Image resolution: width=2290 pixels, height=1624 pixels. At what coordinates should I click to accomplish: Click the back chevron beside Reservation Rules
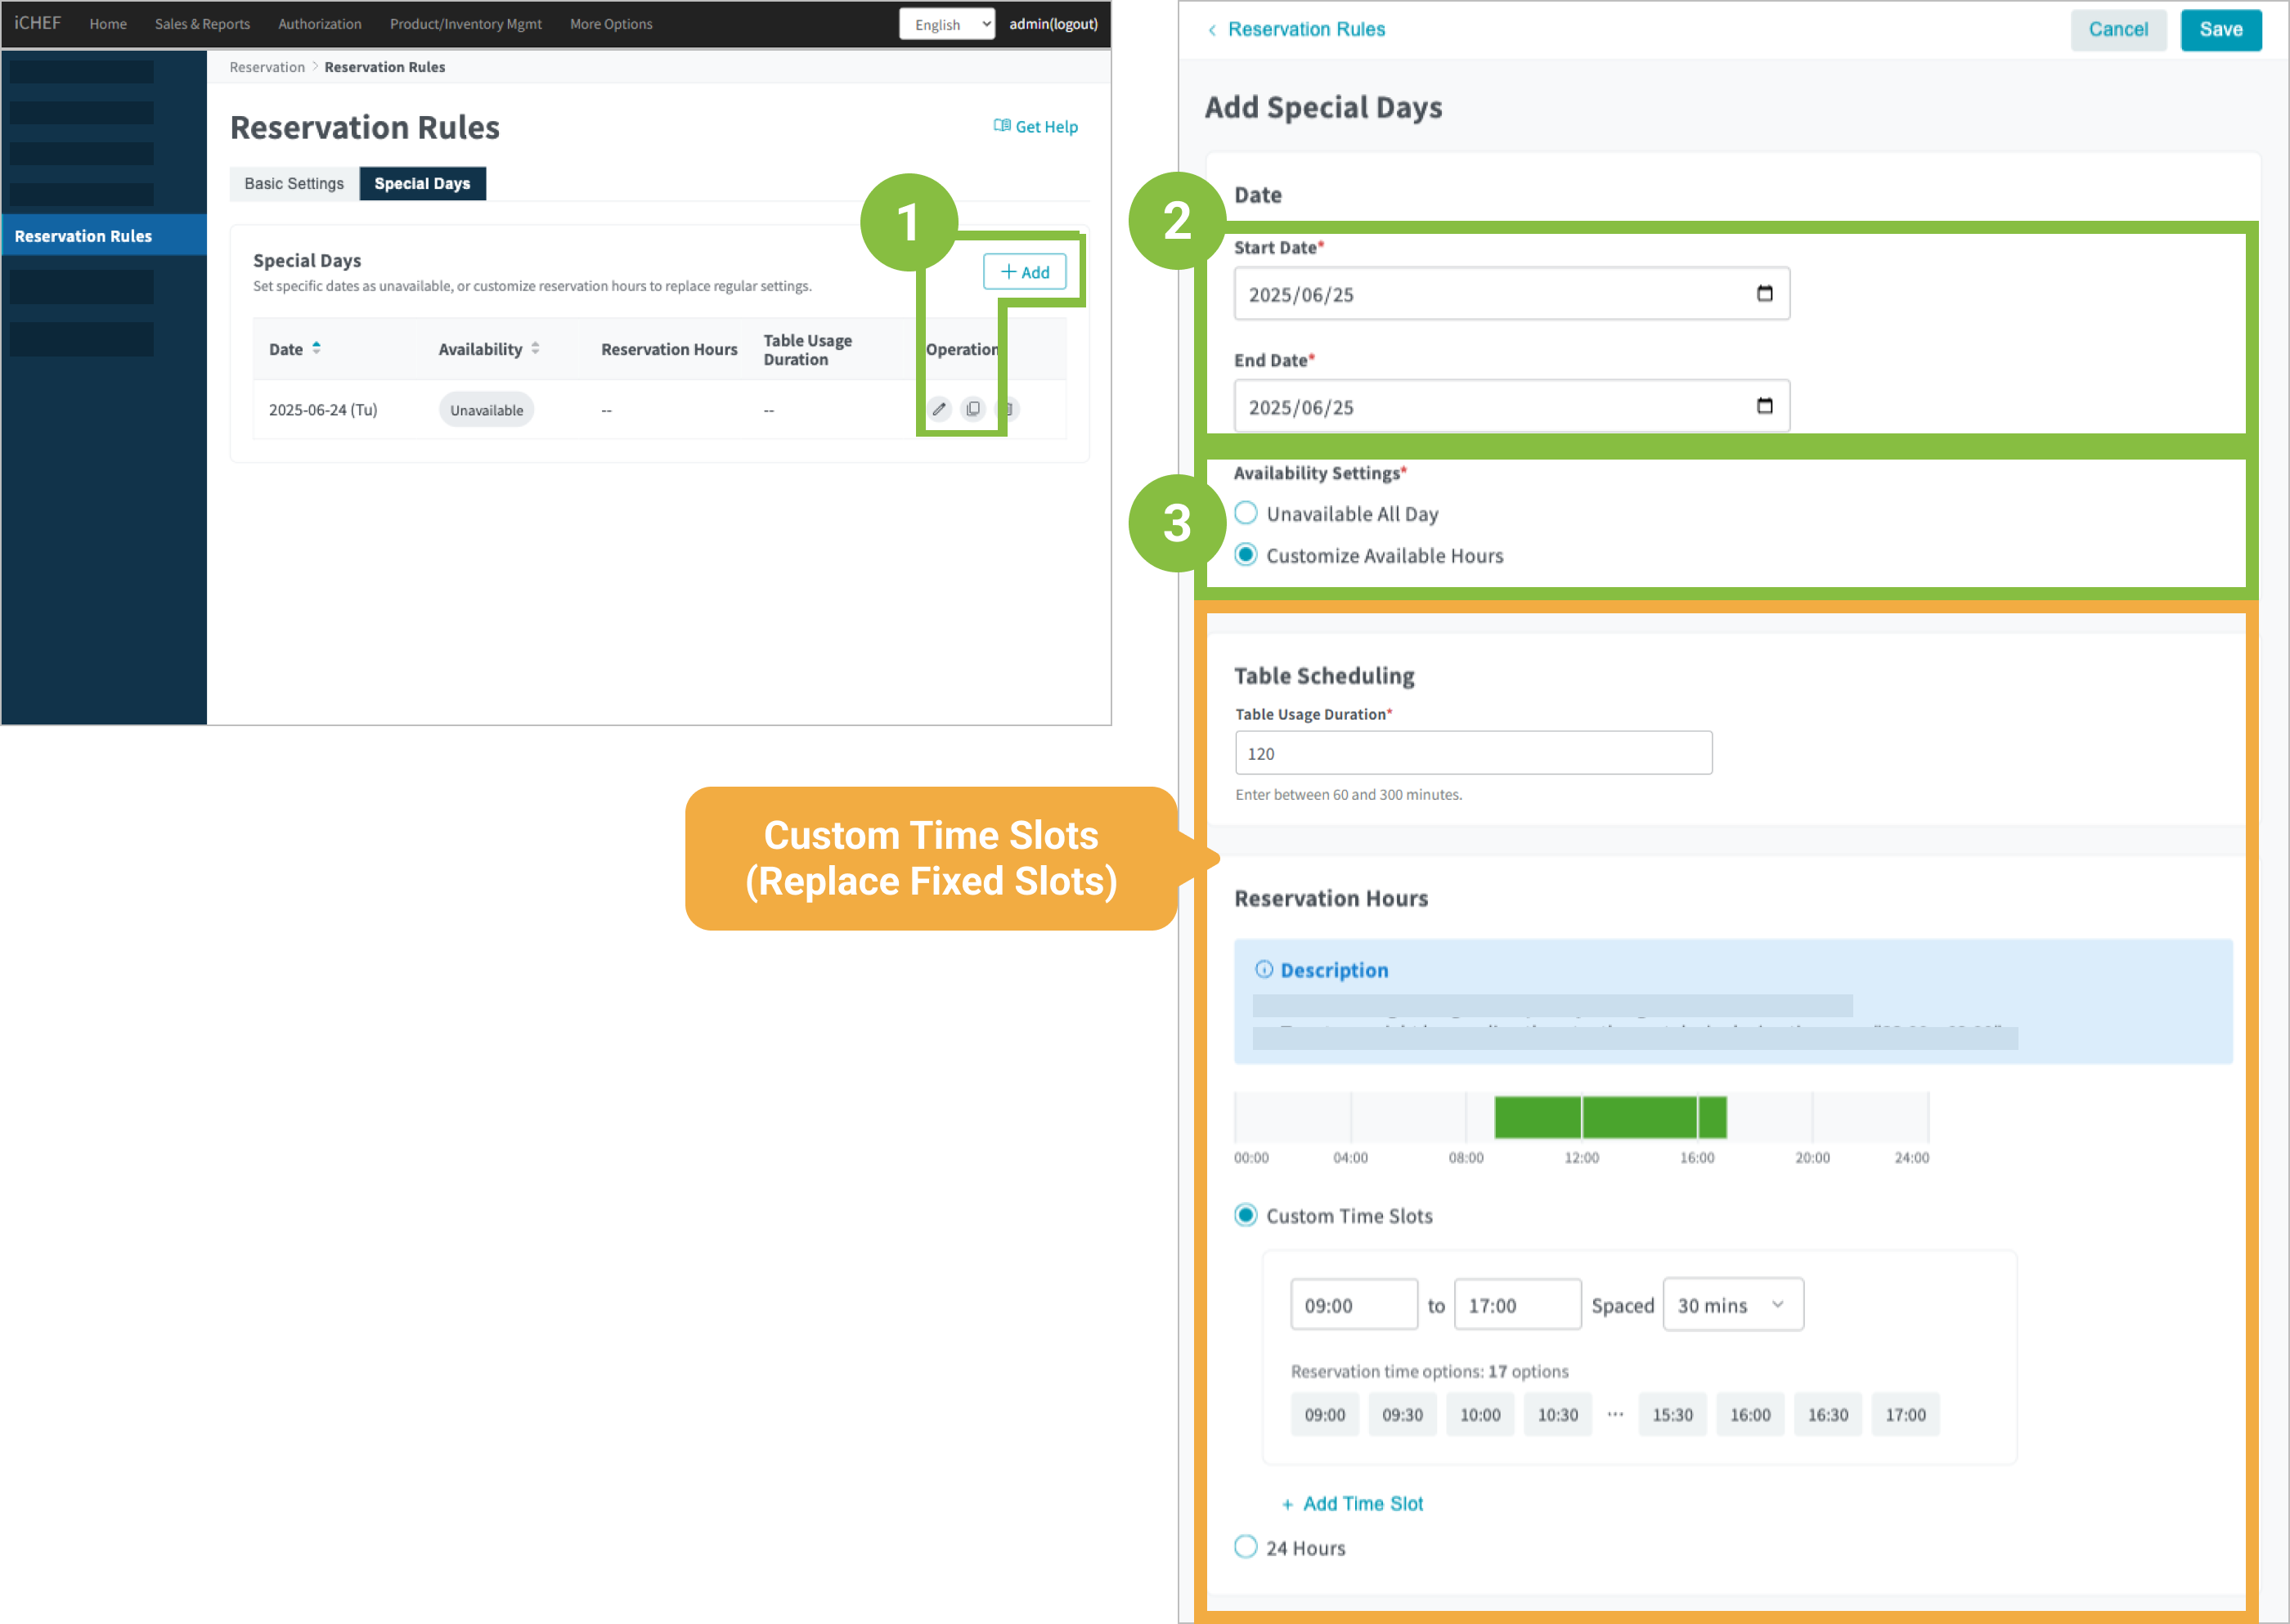coord(1212,30)
